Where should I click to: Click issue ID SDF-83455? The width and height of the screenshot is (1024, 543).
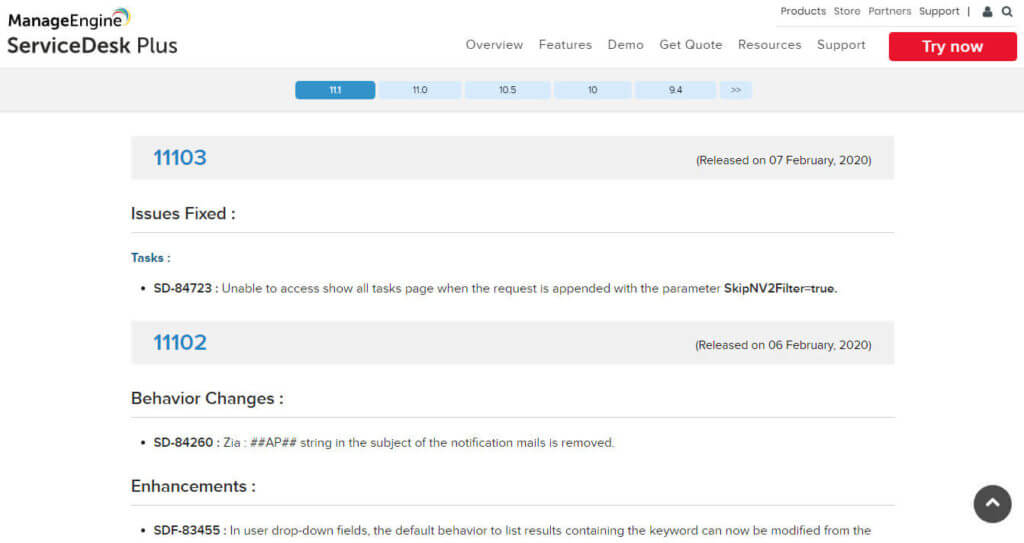click(x=186, y=530)
